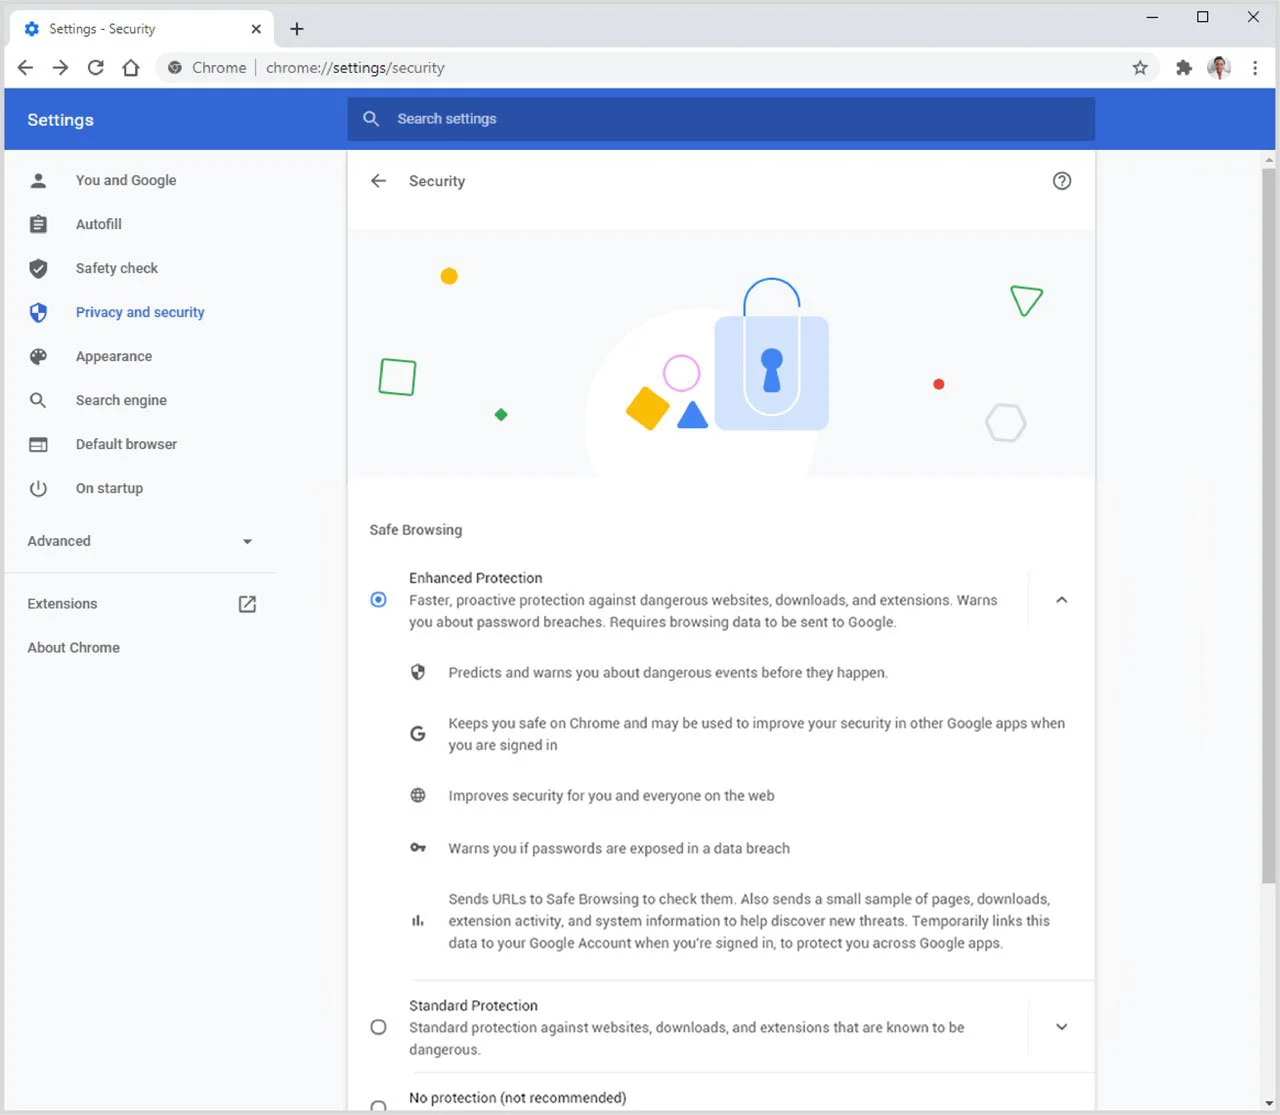Click the search magnifier icon in settings

tap(371, 119)
